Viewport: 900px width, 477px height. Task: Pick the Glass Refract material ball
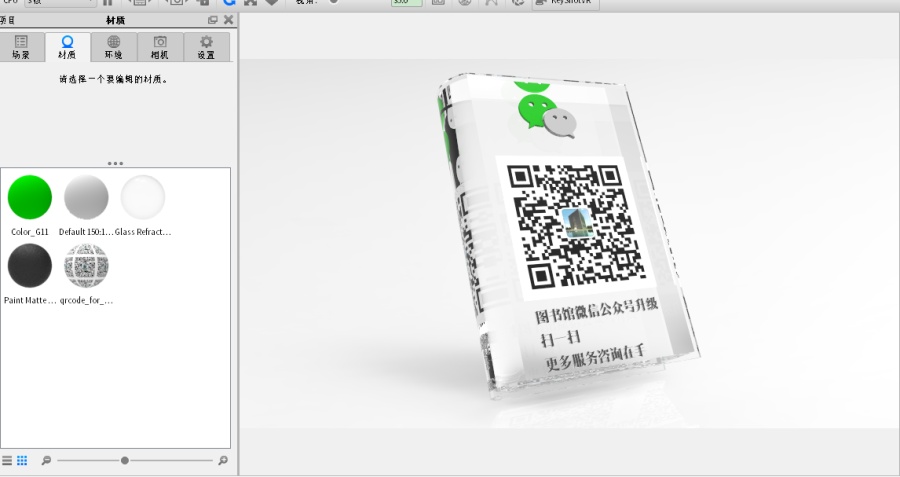pos(143,197)
